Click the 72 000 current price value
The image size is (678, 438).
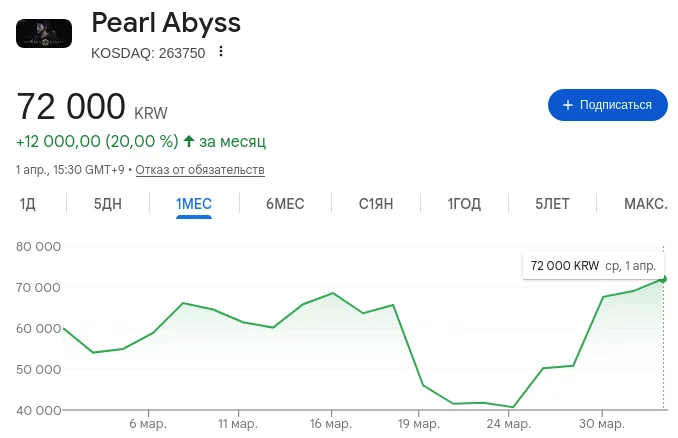(71, 106)
